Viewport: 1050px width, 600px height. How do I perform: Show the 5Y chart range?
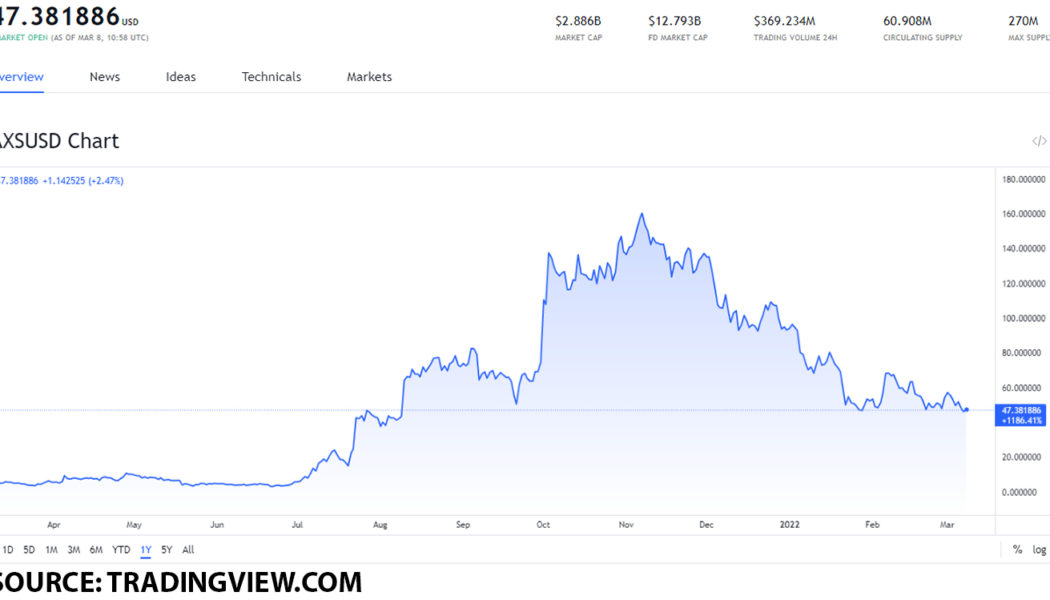point(167,550)
